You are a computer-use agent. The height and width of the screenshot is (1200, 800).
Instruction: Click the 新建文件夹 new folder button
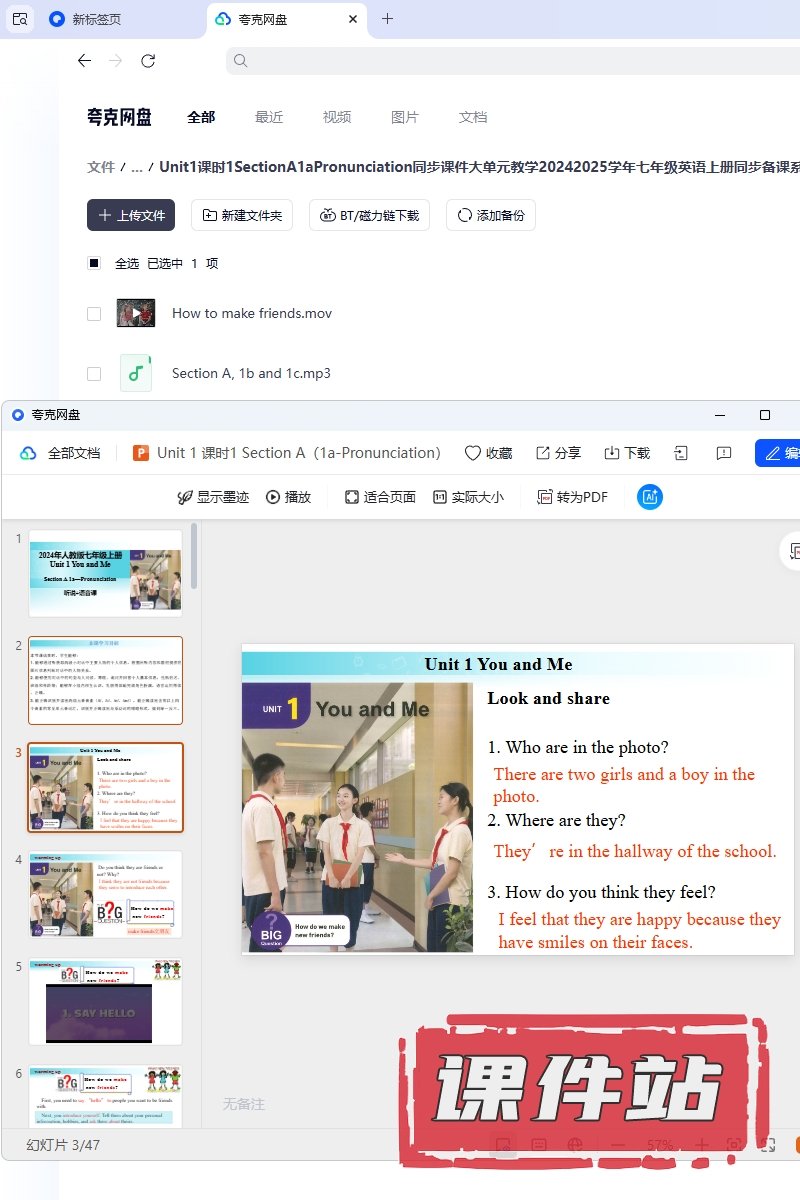[242, 215]
